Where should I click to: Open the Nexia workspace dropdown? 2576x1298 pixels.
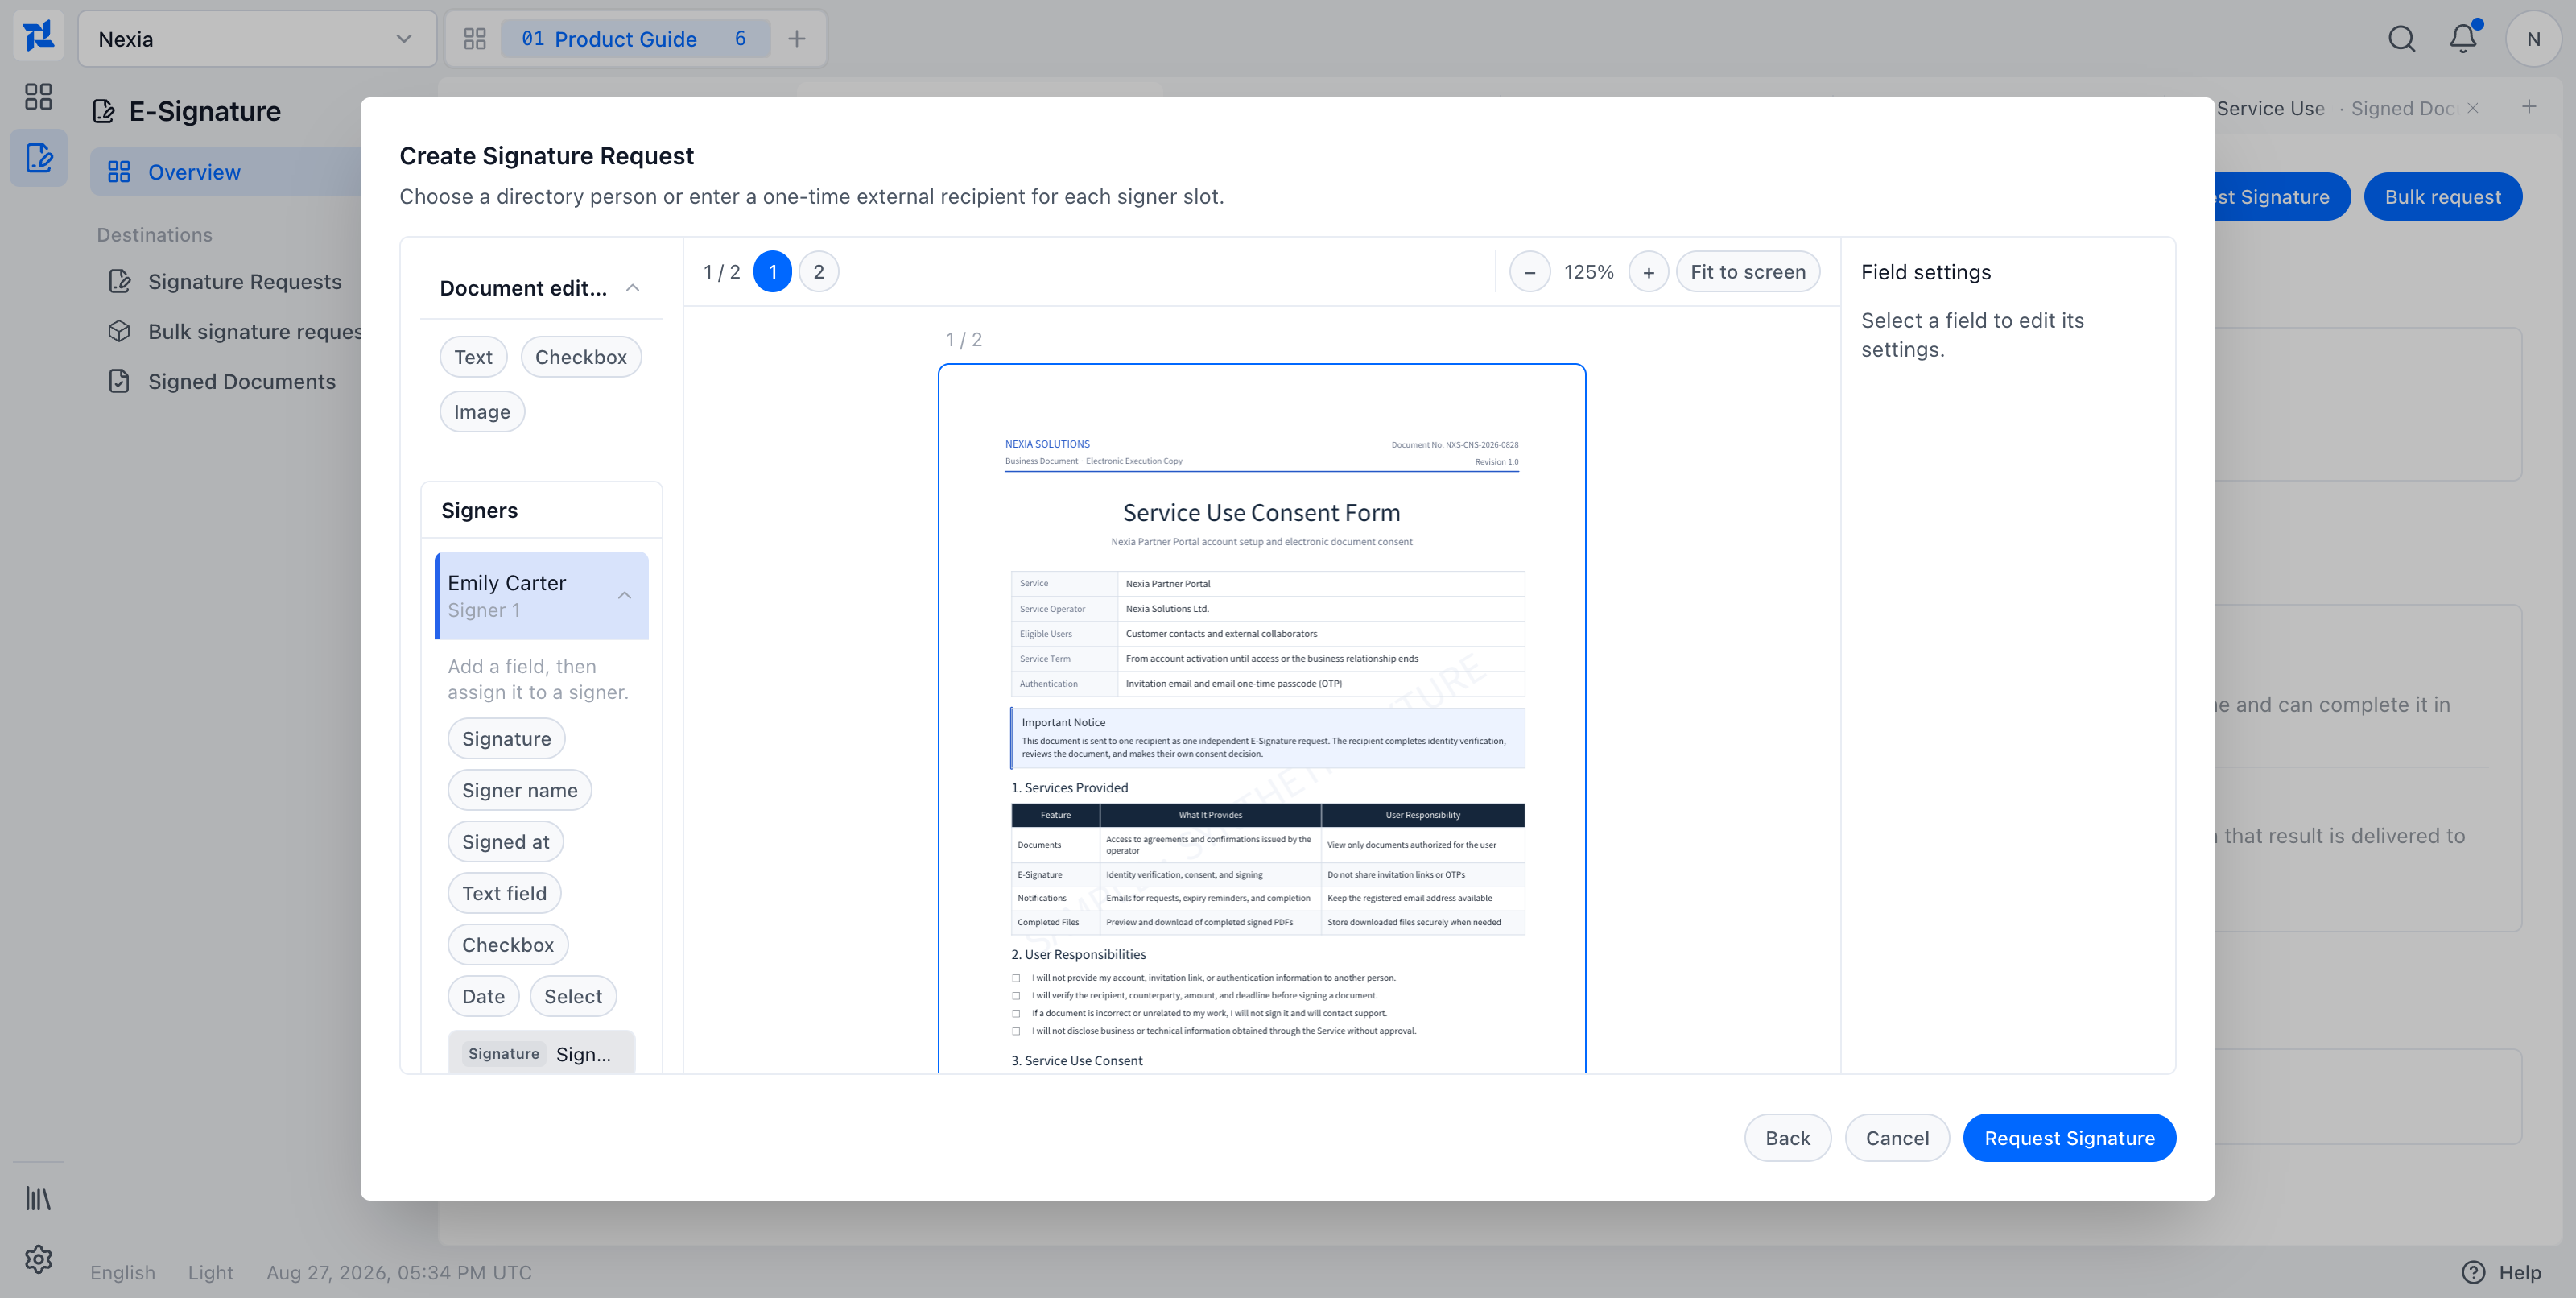[x=257, y=39]
